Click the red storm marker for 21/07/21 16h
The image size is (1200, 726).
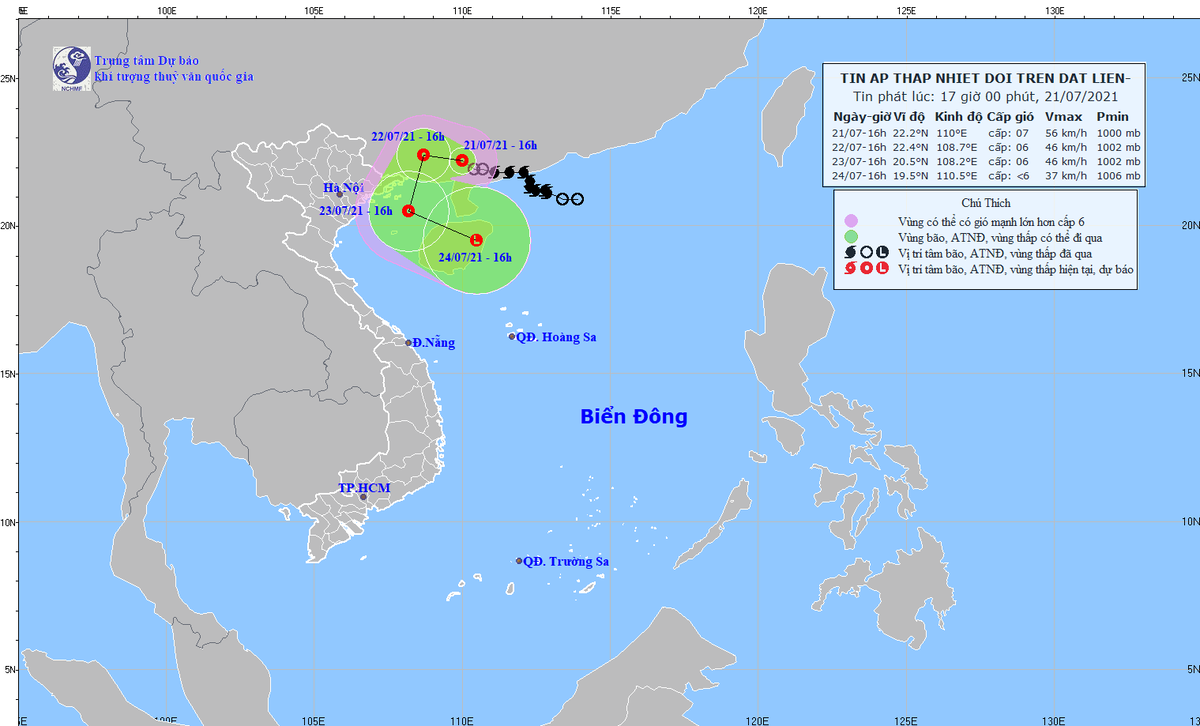462,160
